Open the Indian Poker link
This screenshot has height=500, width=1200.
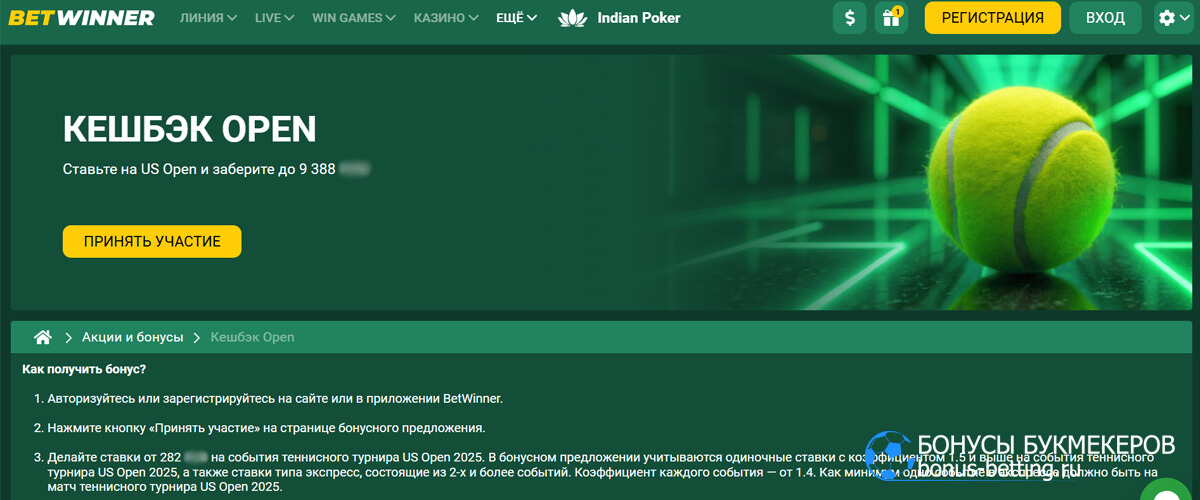pyautogui.click(x=638, y=18)
